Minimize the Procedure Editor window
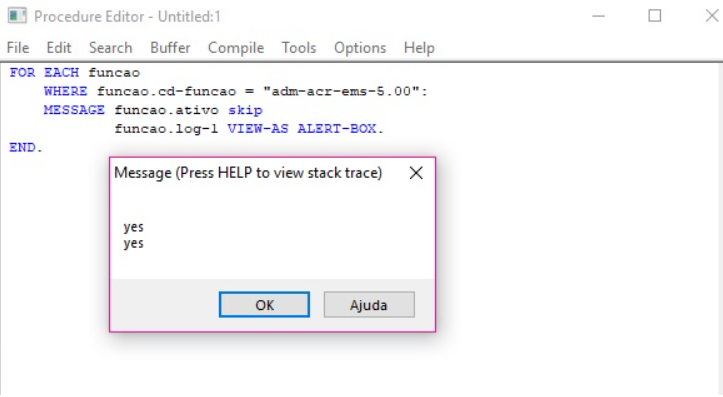 (x=599, y=16)
